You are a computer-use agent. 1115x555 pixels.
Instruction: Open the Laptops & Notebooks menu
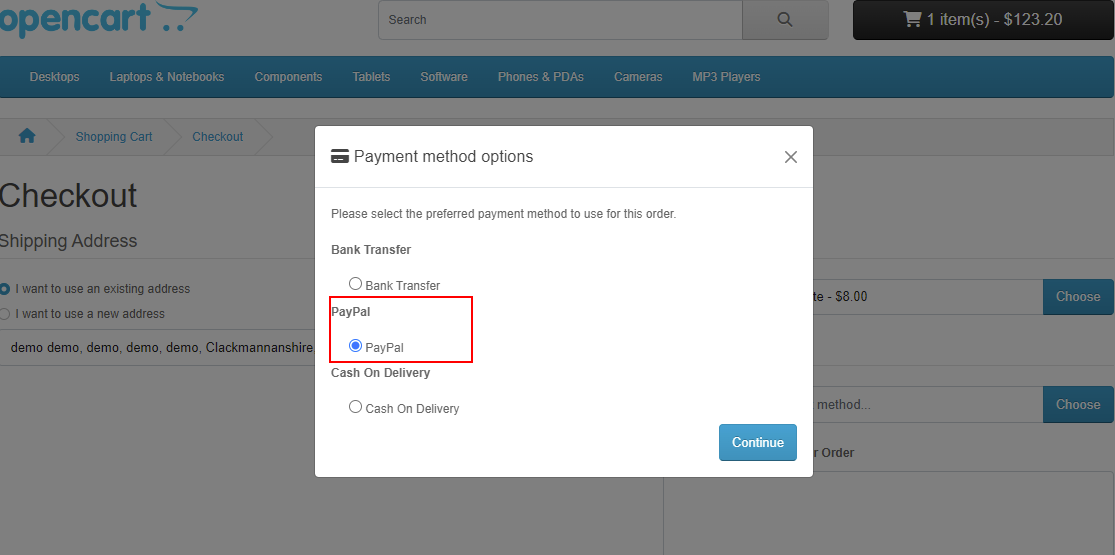(x=167, y=77)
